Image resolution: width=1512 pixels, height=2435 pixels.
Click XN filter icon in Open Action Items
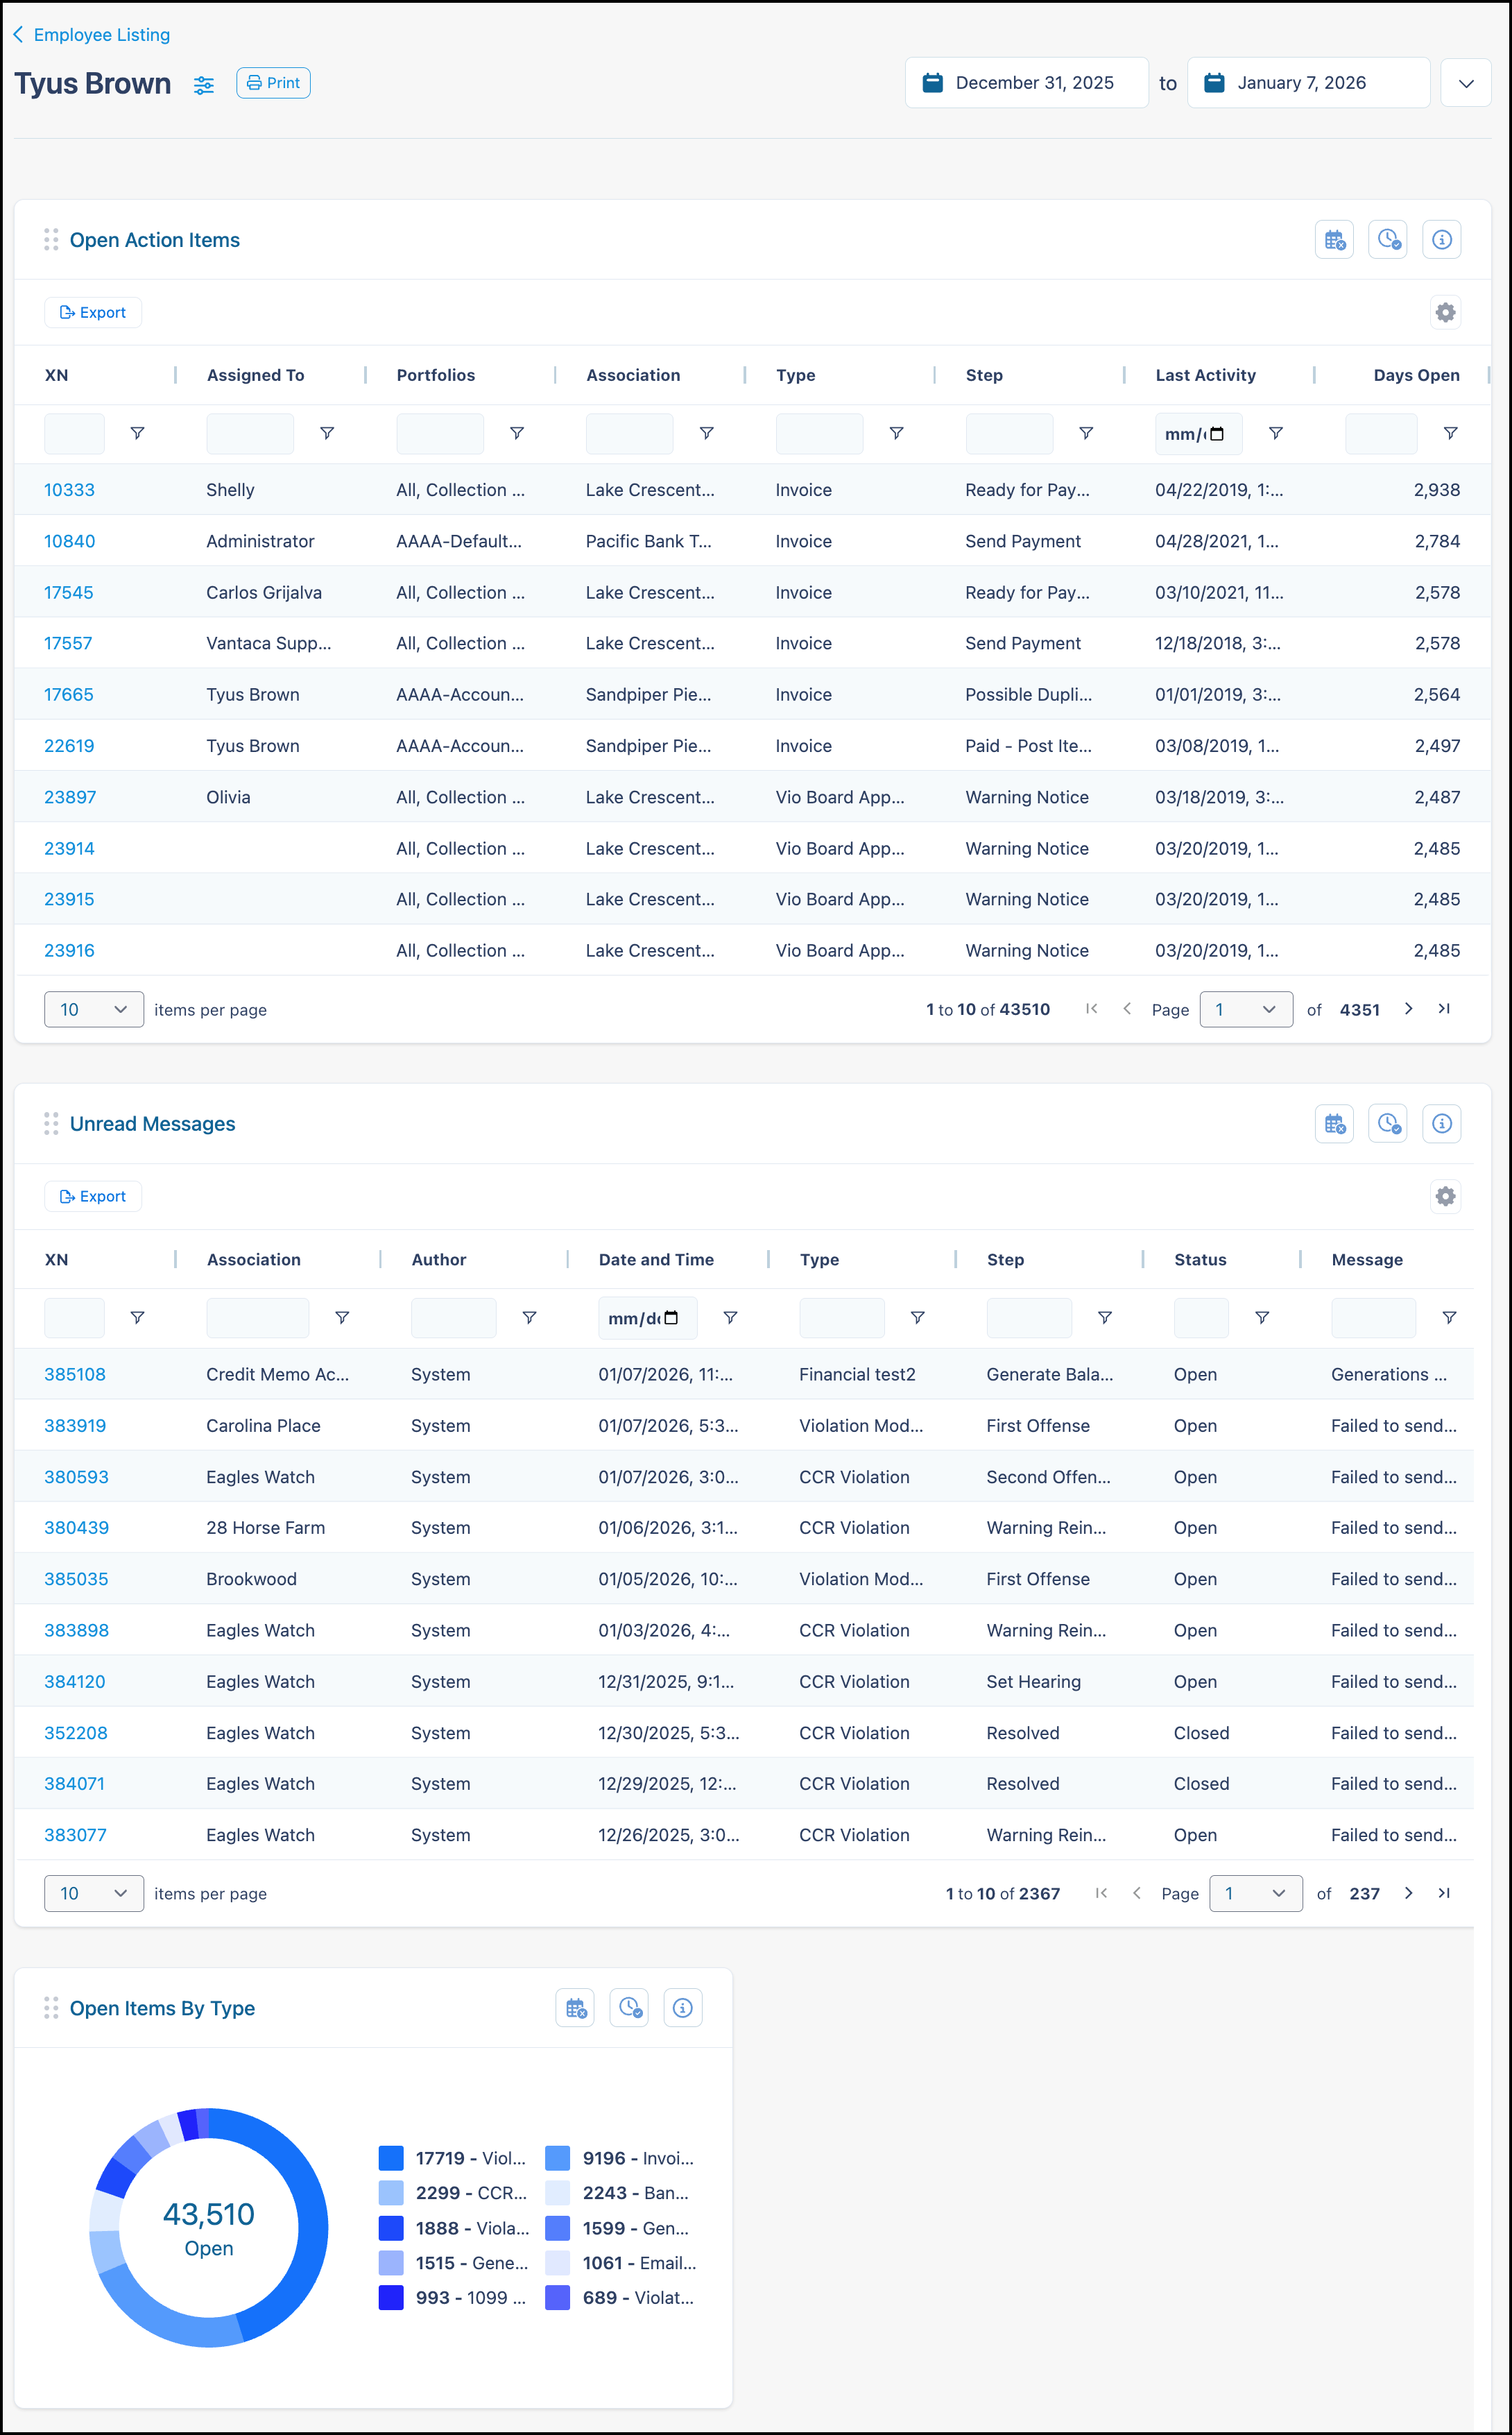coord(138,433)
